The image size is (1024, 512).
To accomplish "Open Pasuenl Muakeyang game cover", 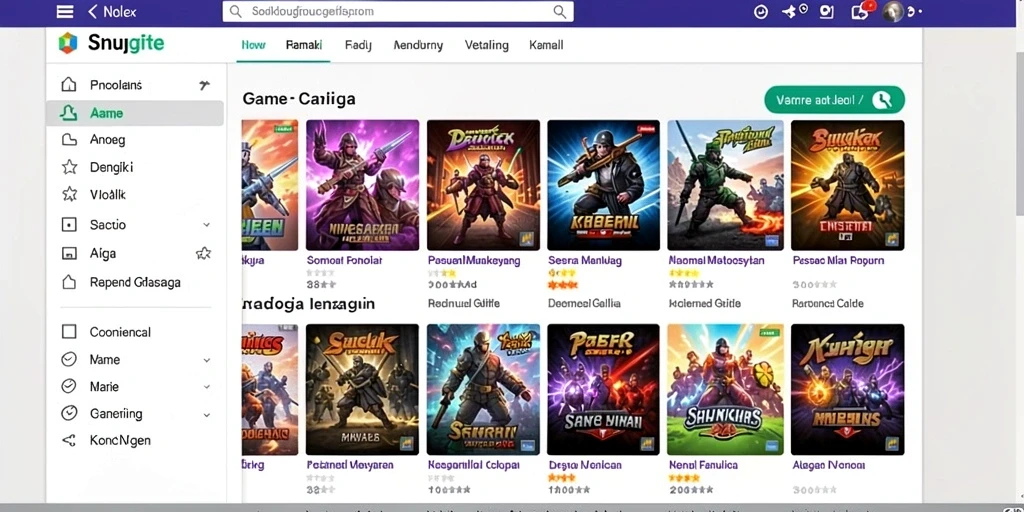I will coord(483,185).
